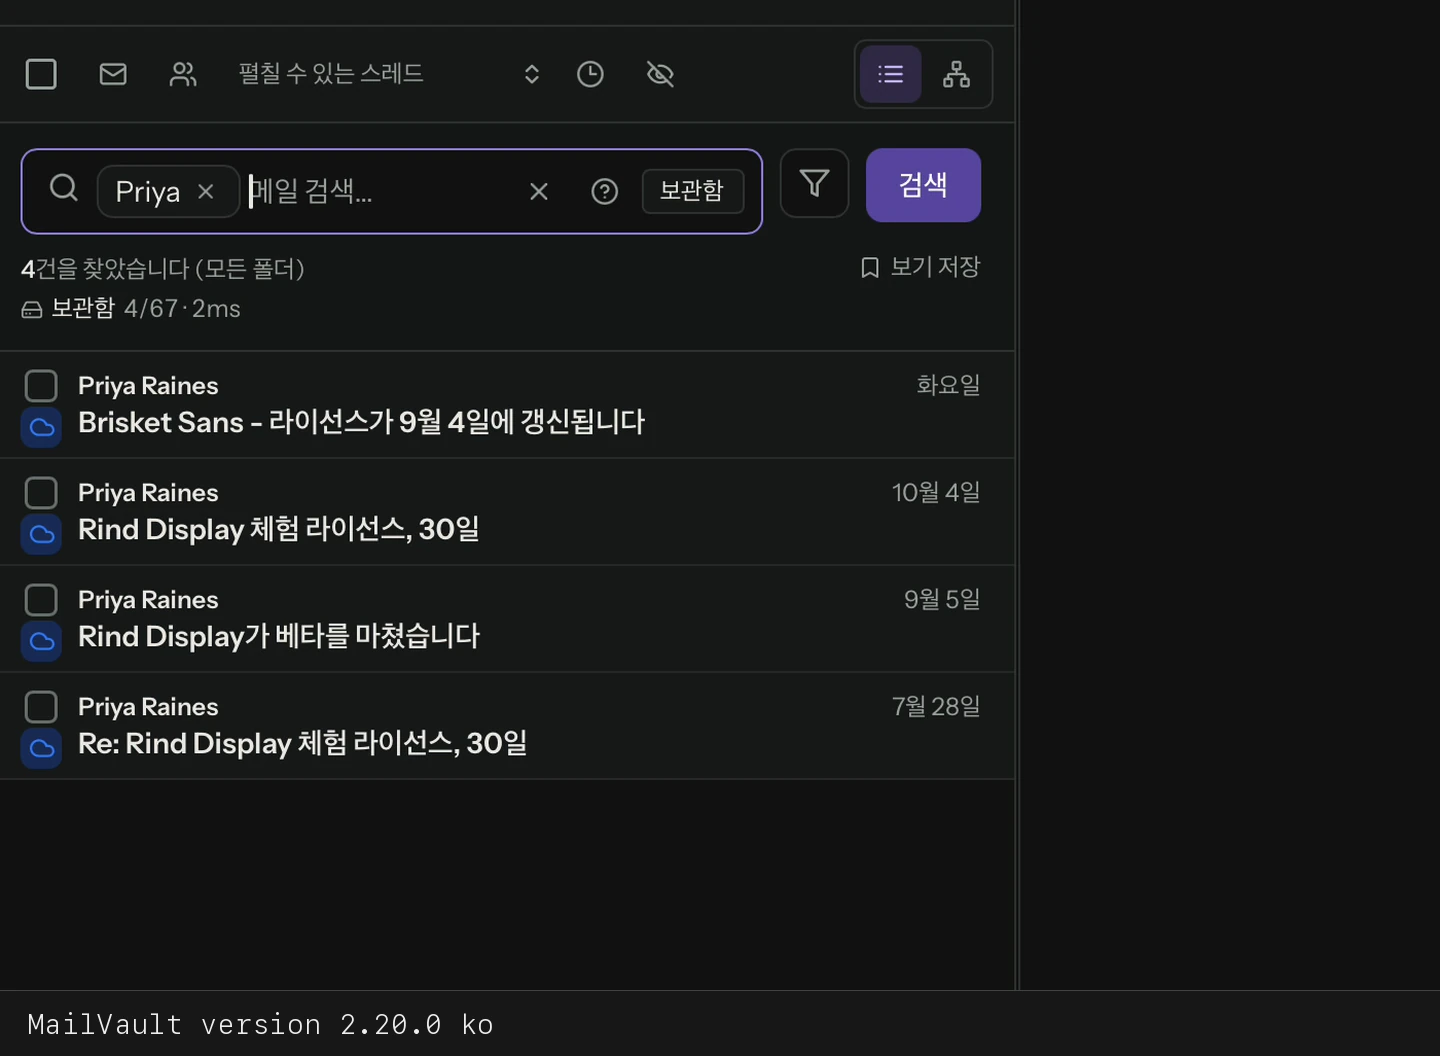Image resolution: width=1440 pixels, height=1056 pixels.
Task: Focus the 메일 검색 input field
Action: pos(380,191)
